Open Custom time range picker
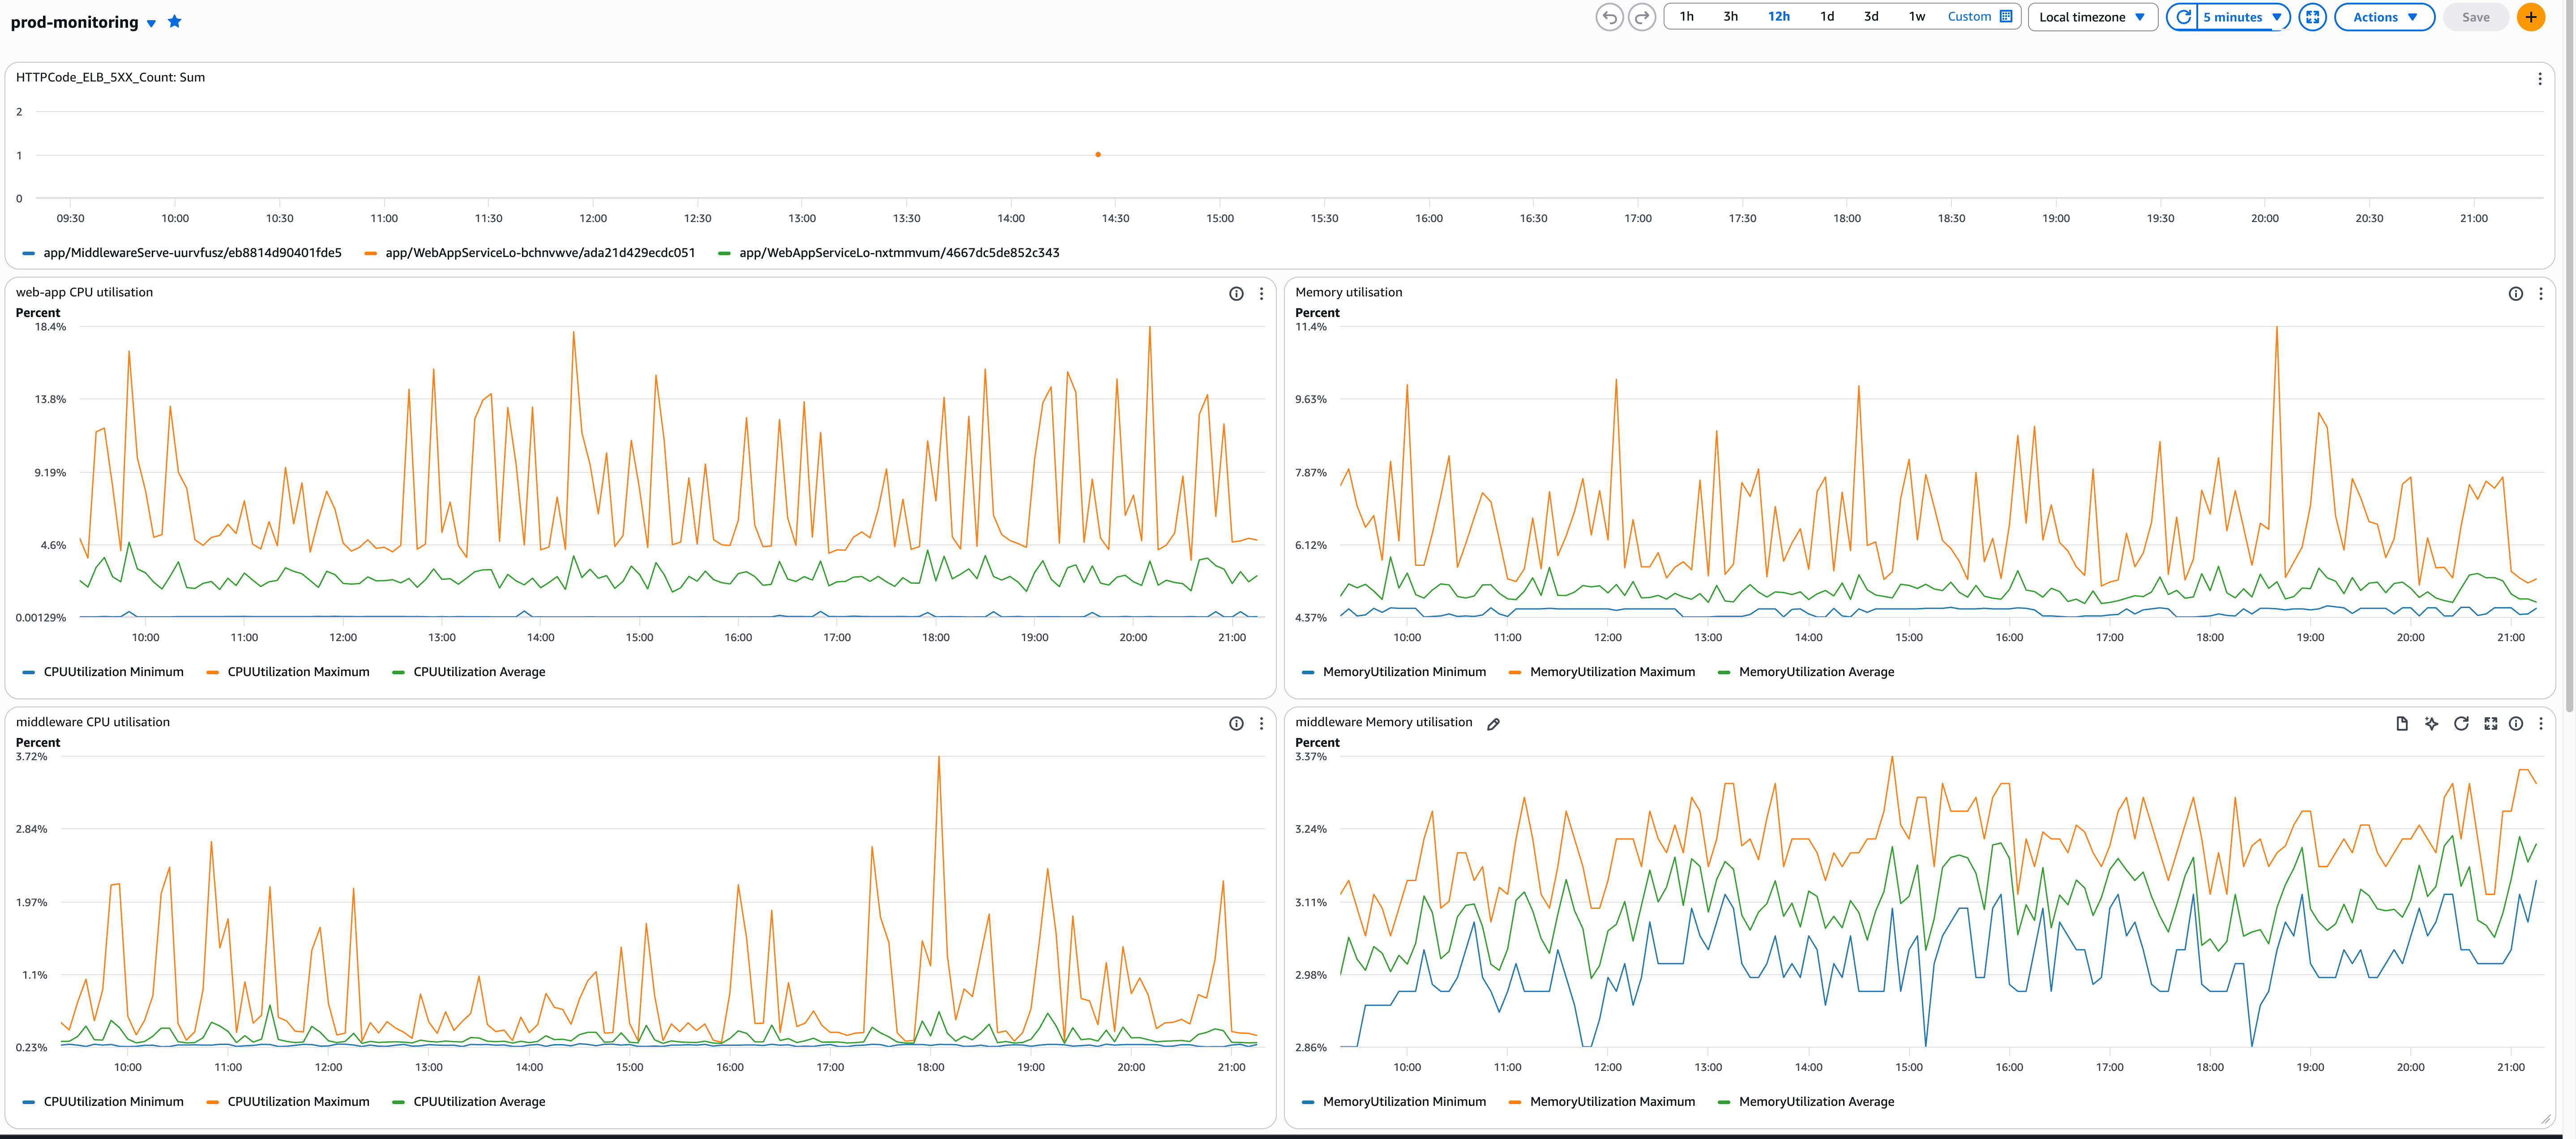The image size is (2576, 1139). click(1979, 16)
